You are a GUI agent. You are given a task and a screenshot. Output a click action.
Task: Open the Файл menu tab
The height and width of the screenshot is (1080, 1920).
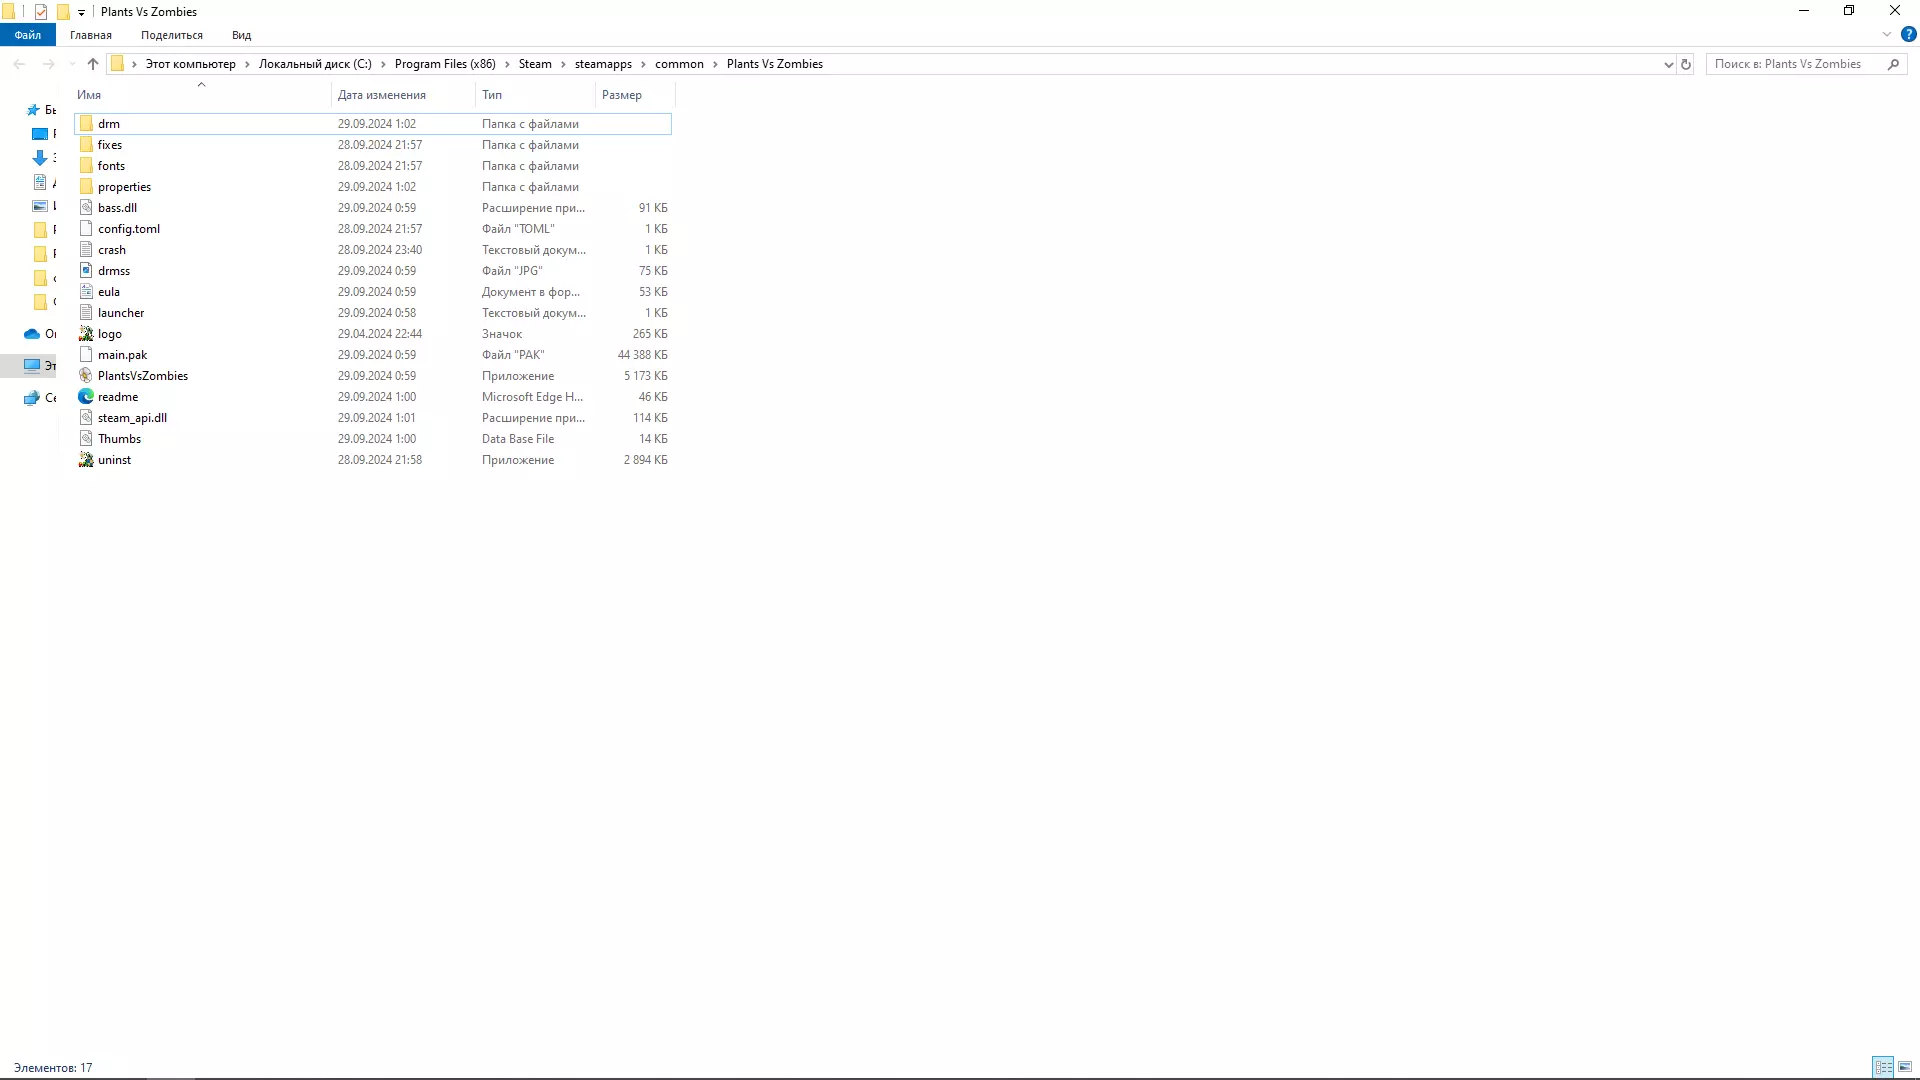pos(28,35)
